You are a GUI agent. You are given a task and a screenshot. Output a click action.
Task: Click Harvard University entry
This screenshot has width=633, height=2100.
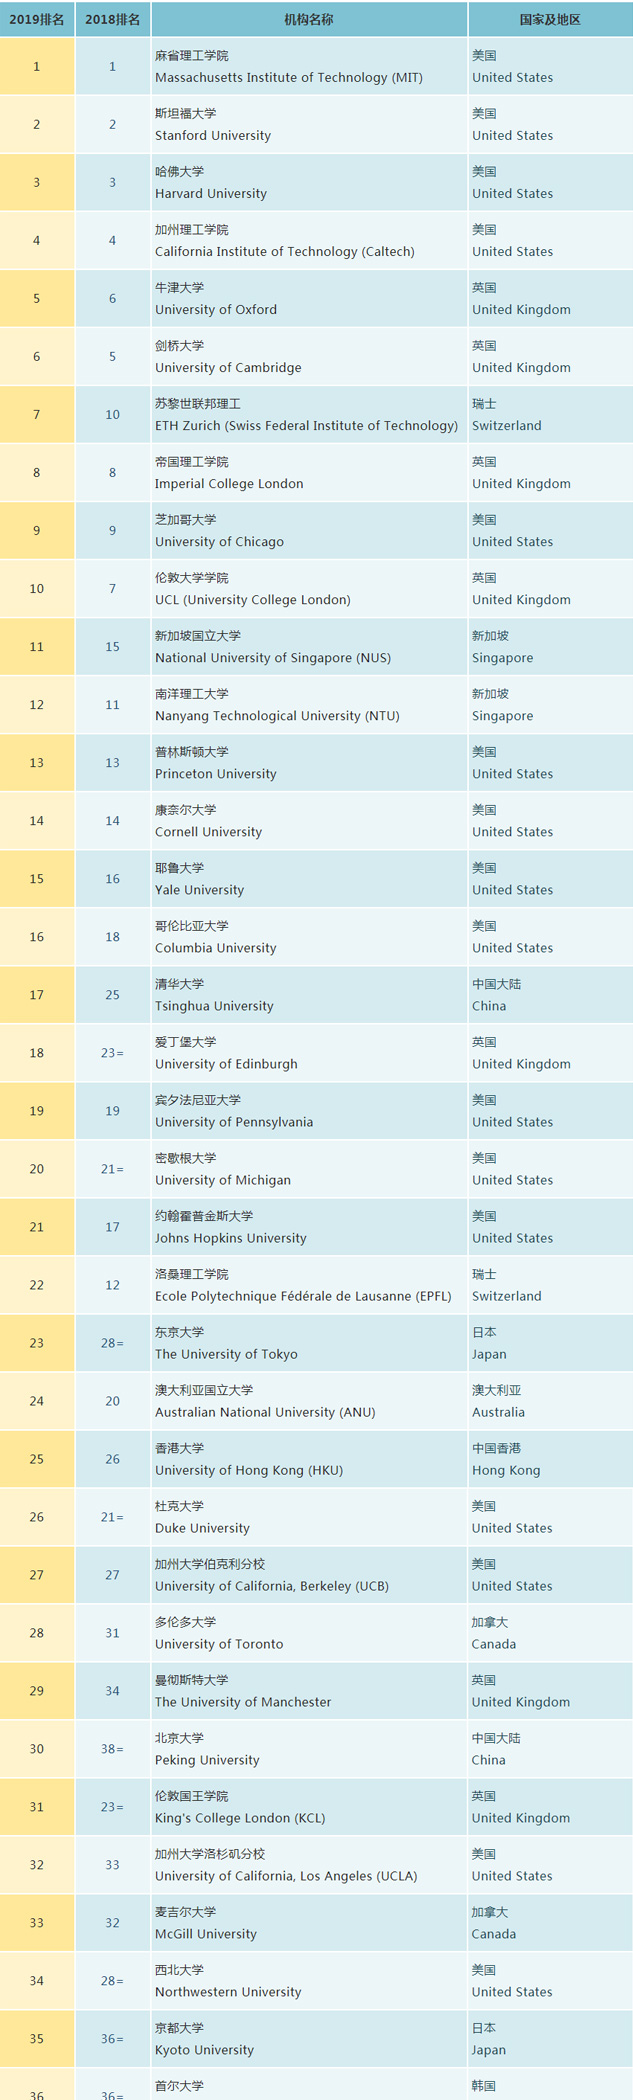[x=211, y=194]
